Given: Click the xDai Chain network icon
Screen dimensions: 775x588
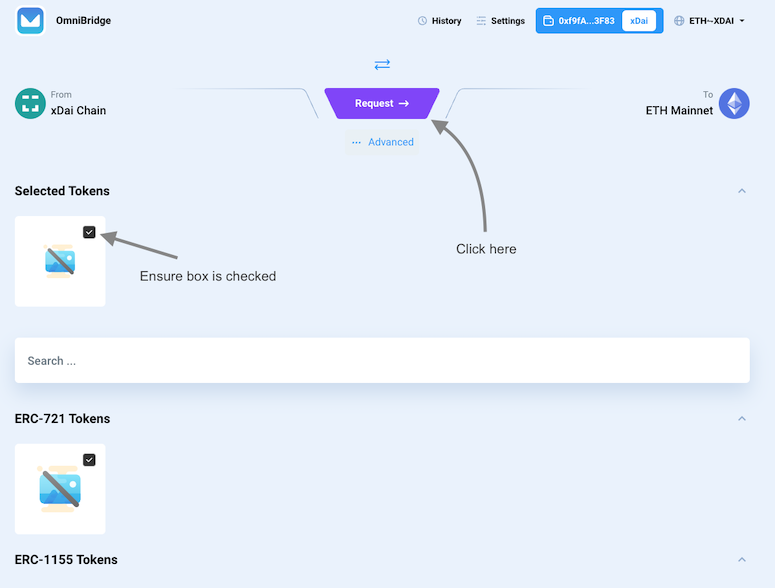Looking at the screenshot, I should click(31, 104).
